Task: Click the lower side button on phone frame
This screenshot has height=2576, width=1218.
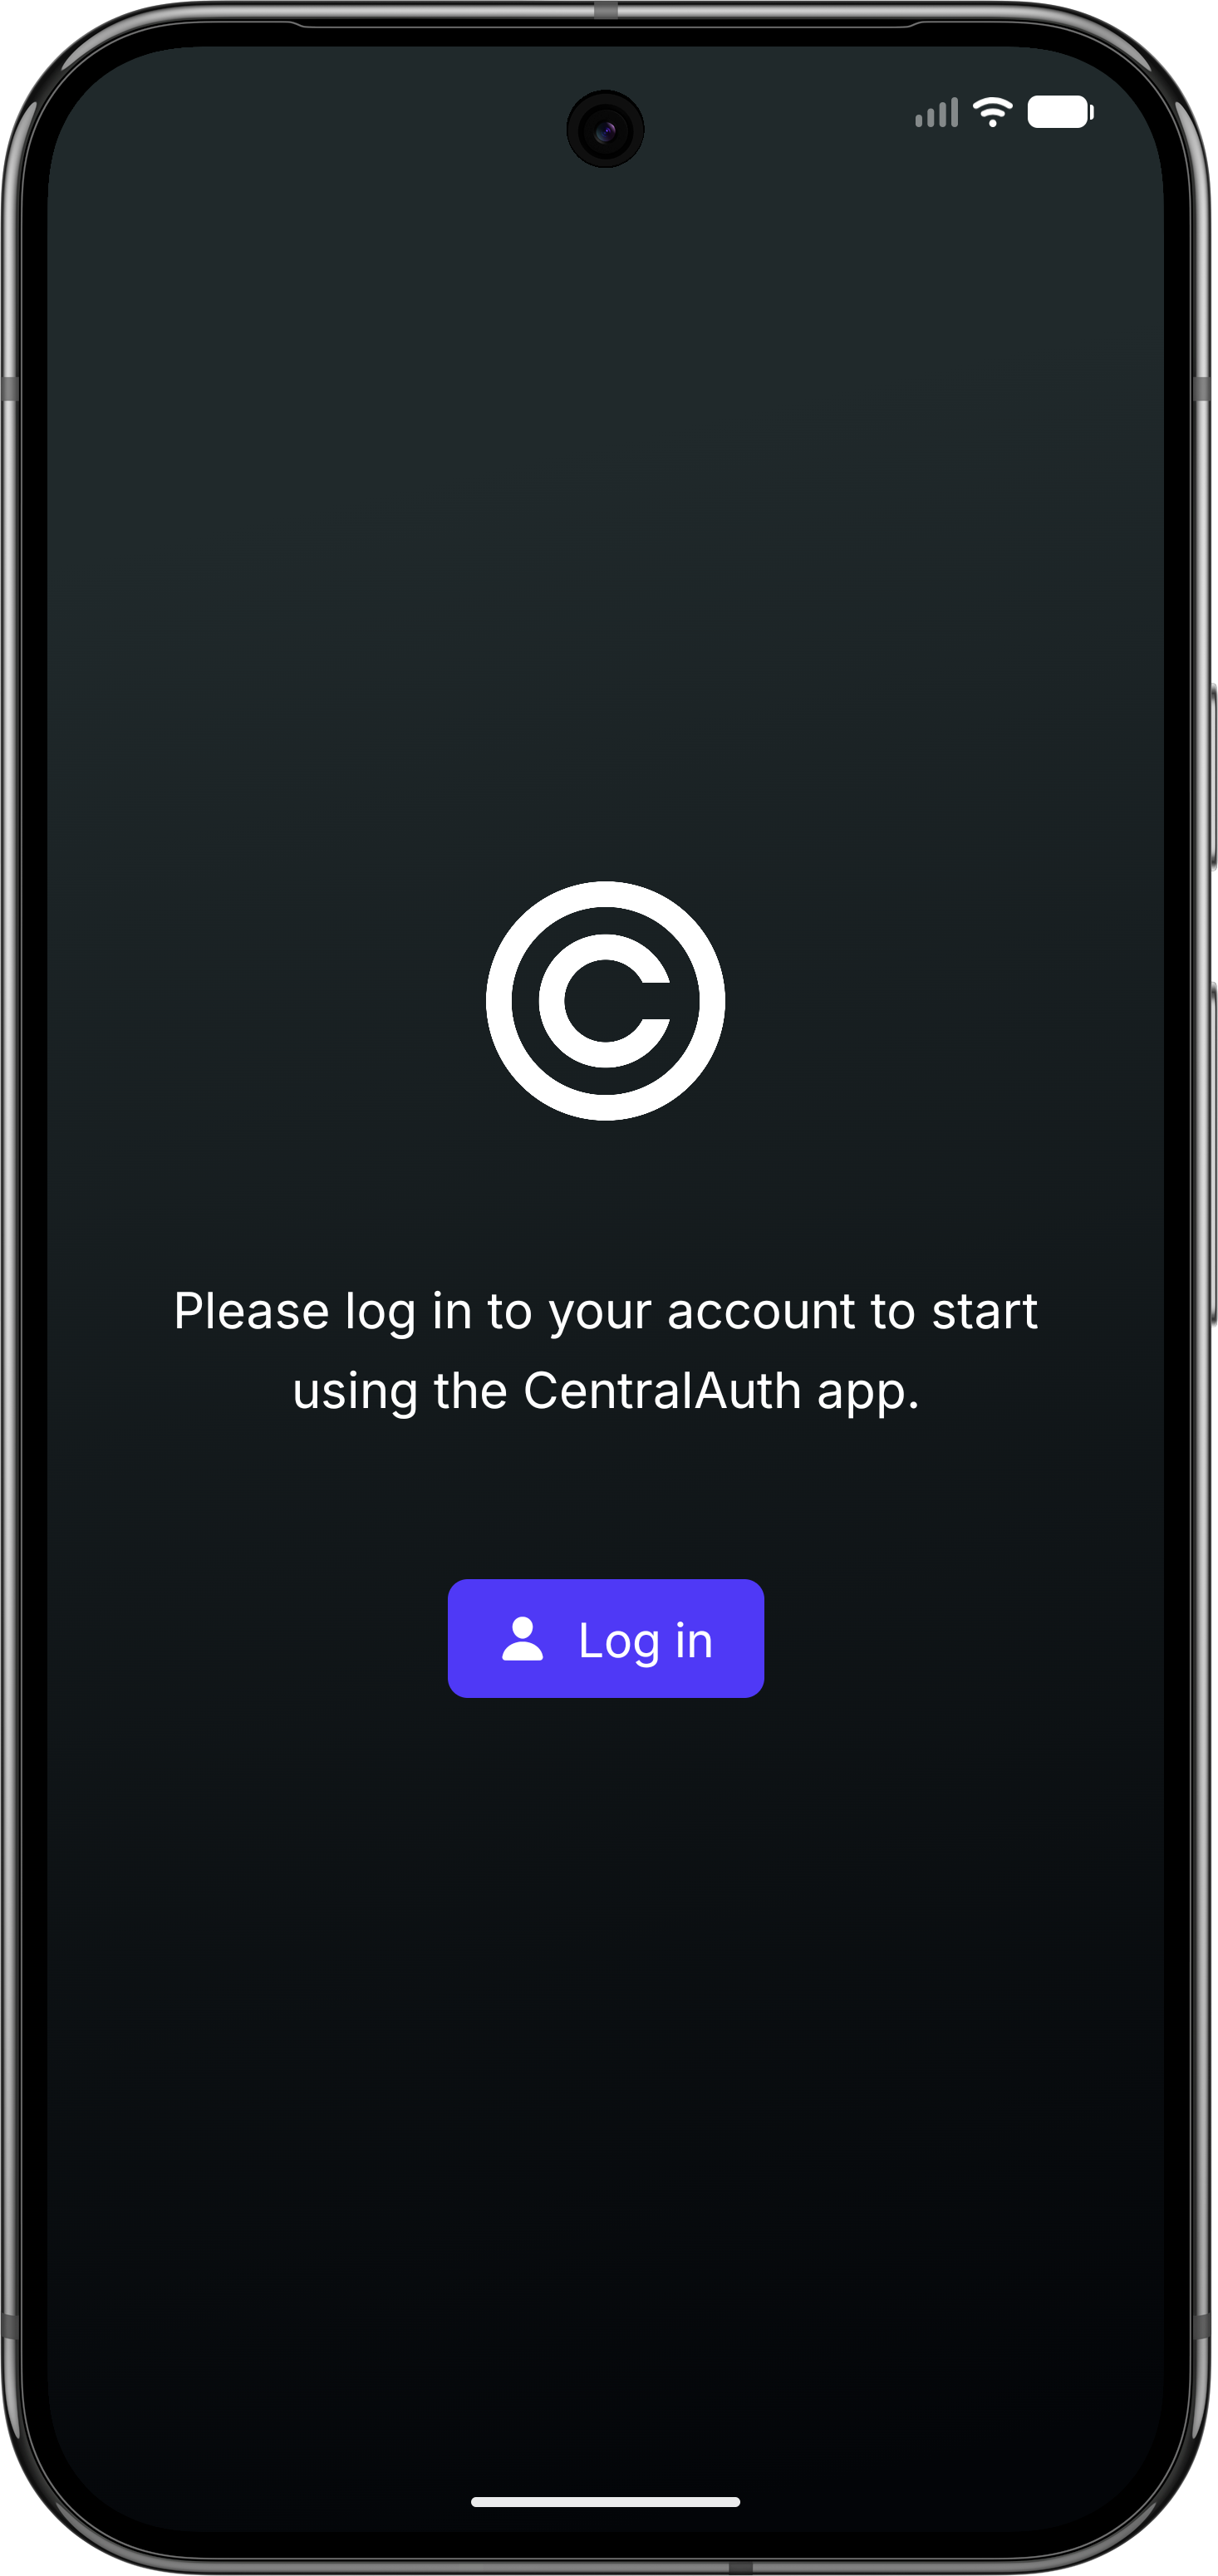Action: [x=1212, y=1155]
